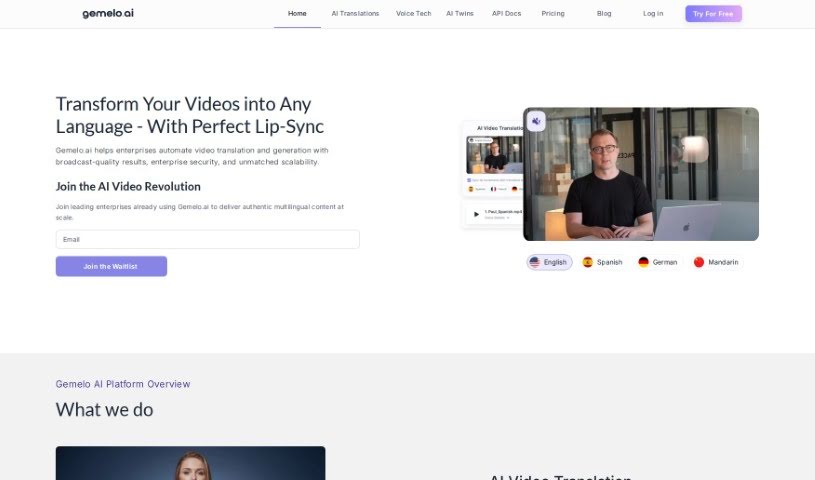815x480 pixels.
Task: Go to AI Translations page
Action: tap(356, 14)
